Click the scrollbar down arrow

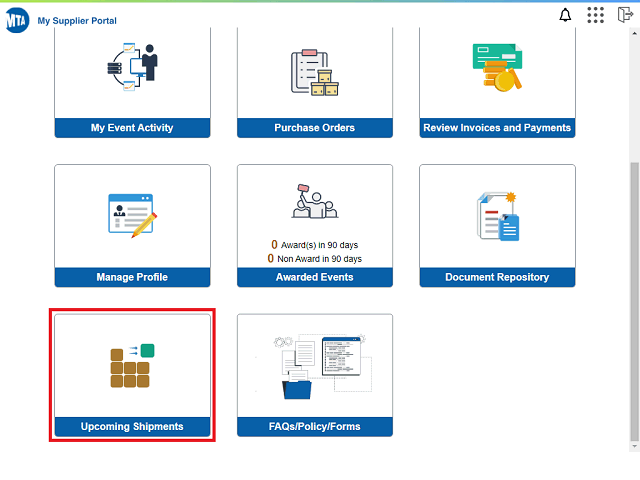[635, 447]
